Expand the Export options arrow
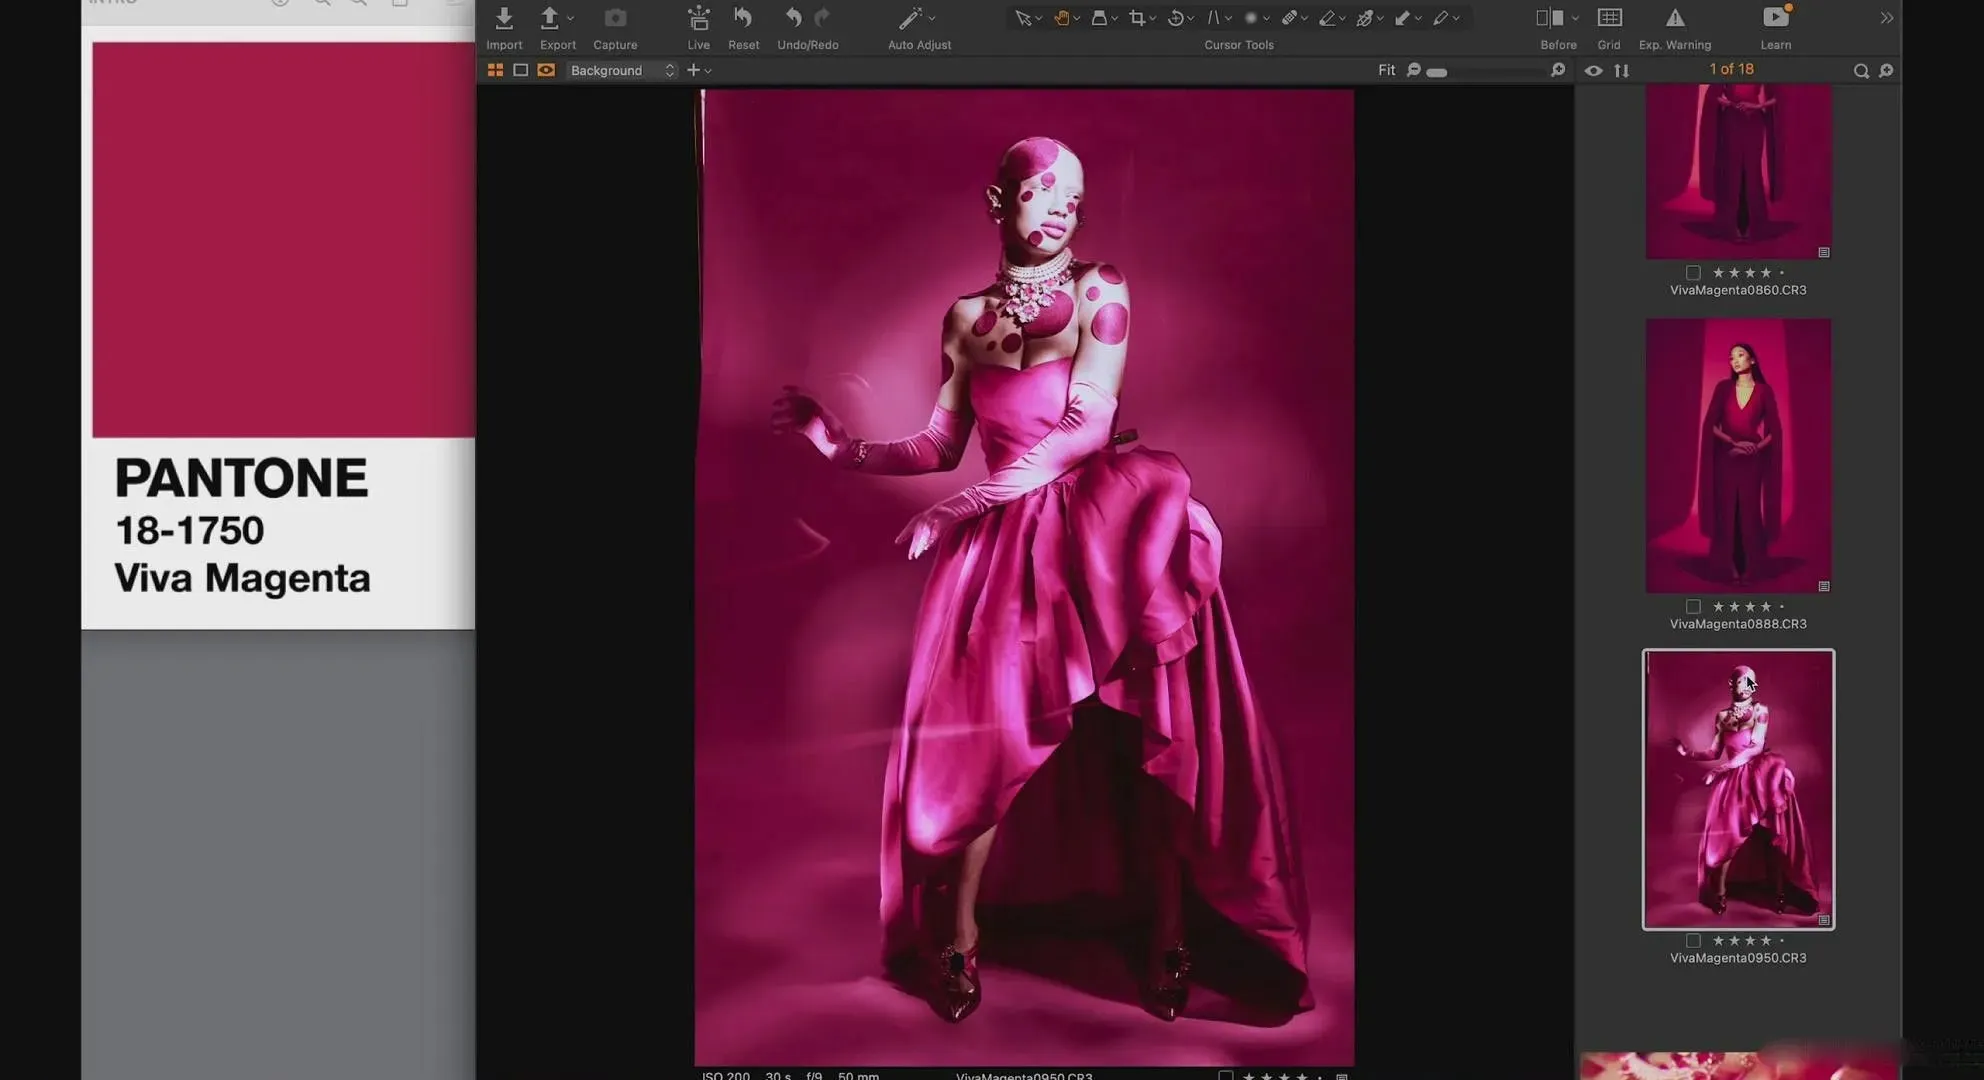Viewport: 1984px width, 1080px height. coord(571,18)
